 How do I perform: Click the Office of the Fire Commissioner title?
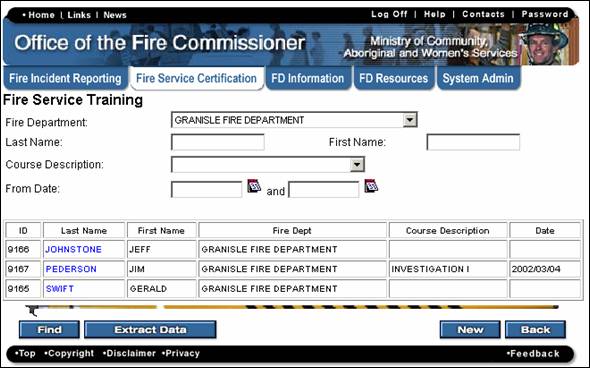tap(160, 43)
